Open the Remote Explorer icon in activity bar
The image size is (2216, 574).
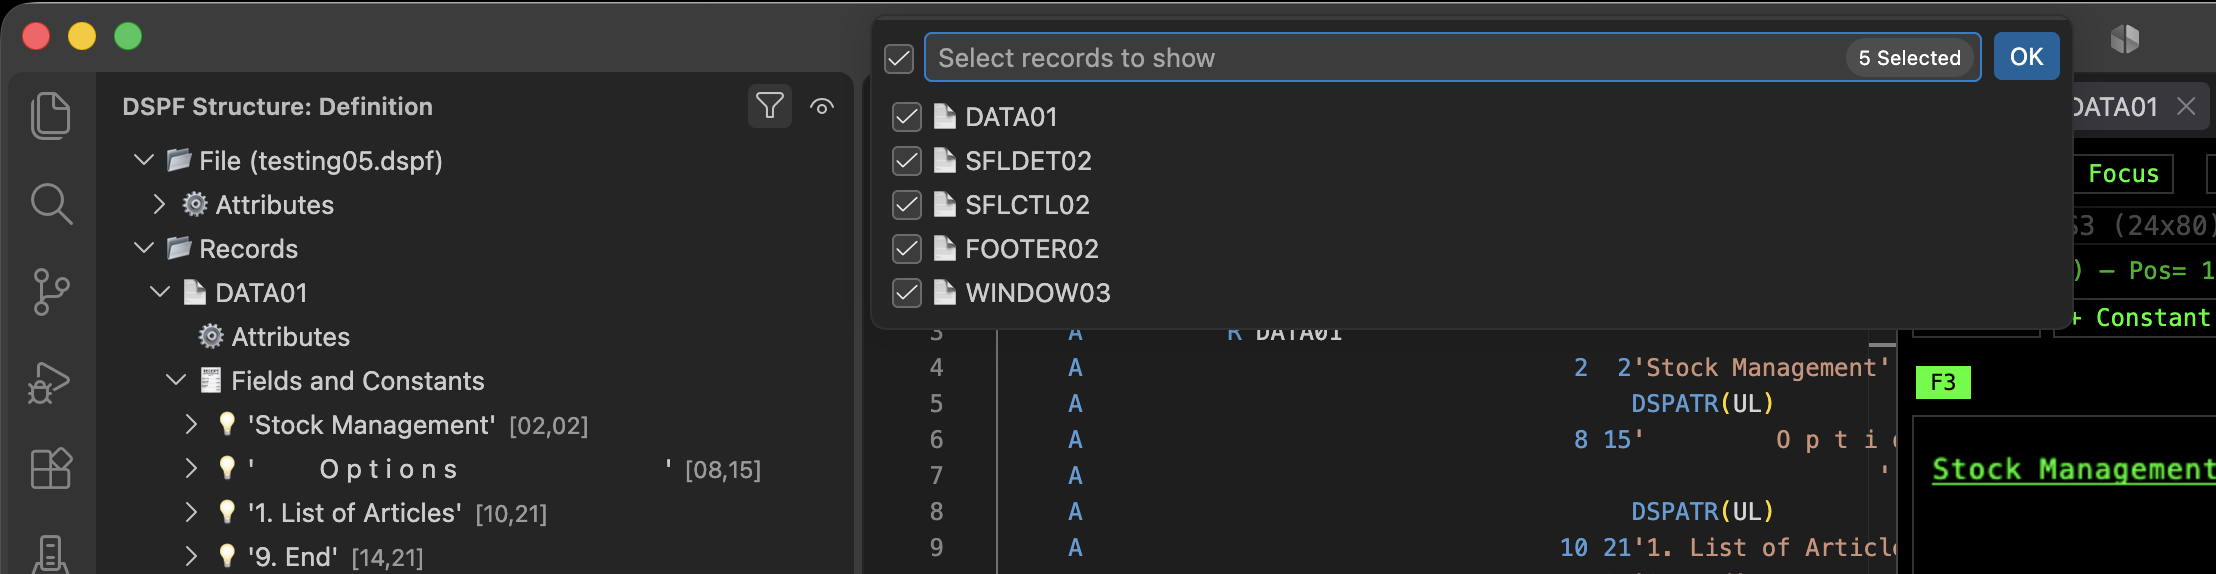pos(50,553)
